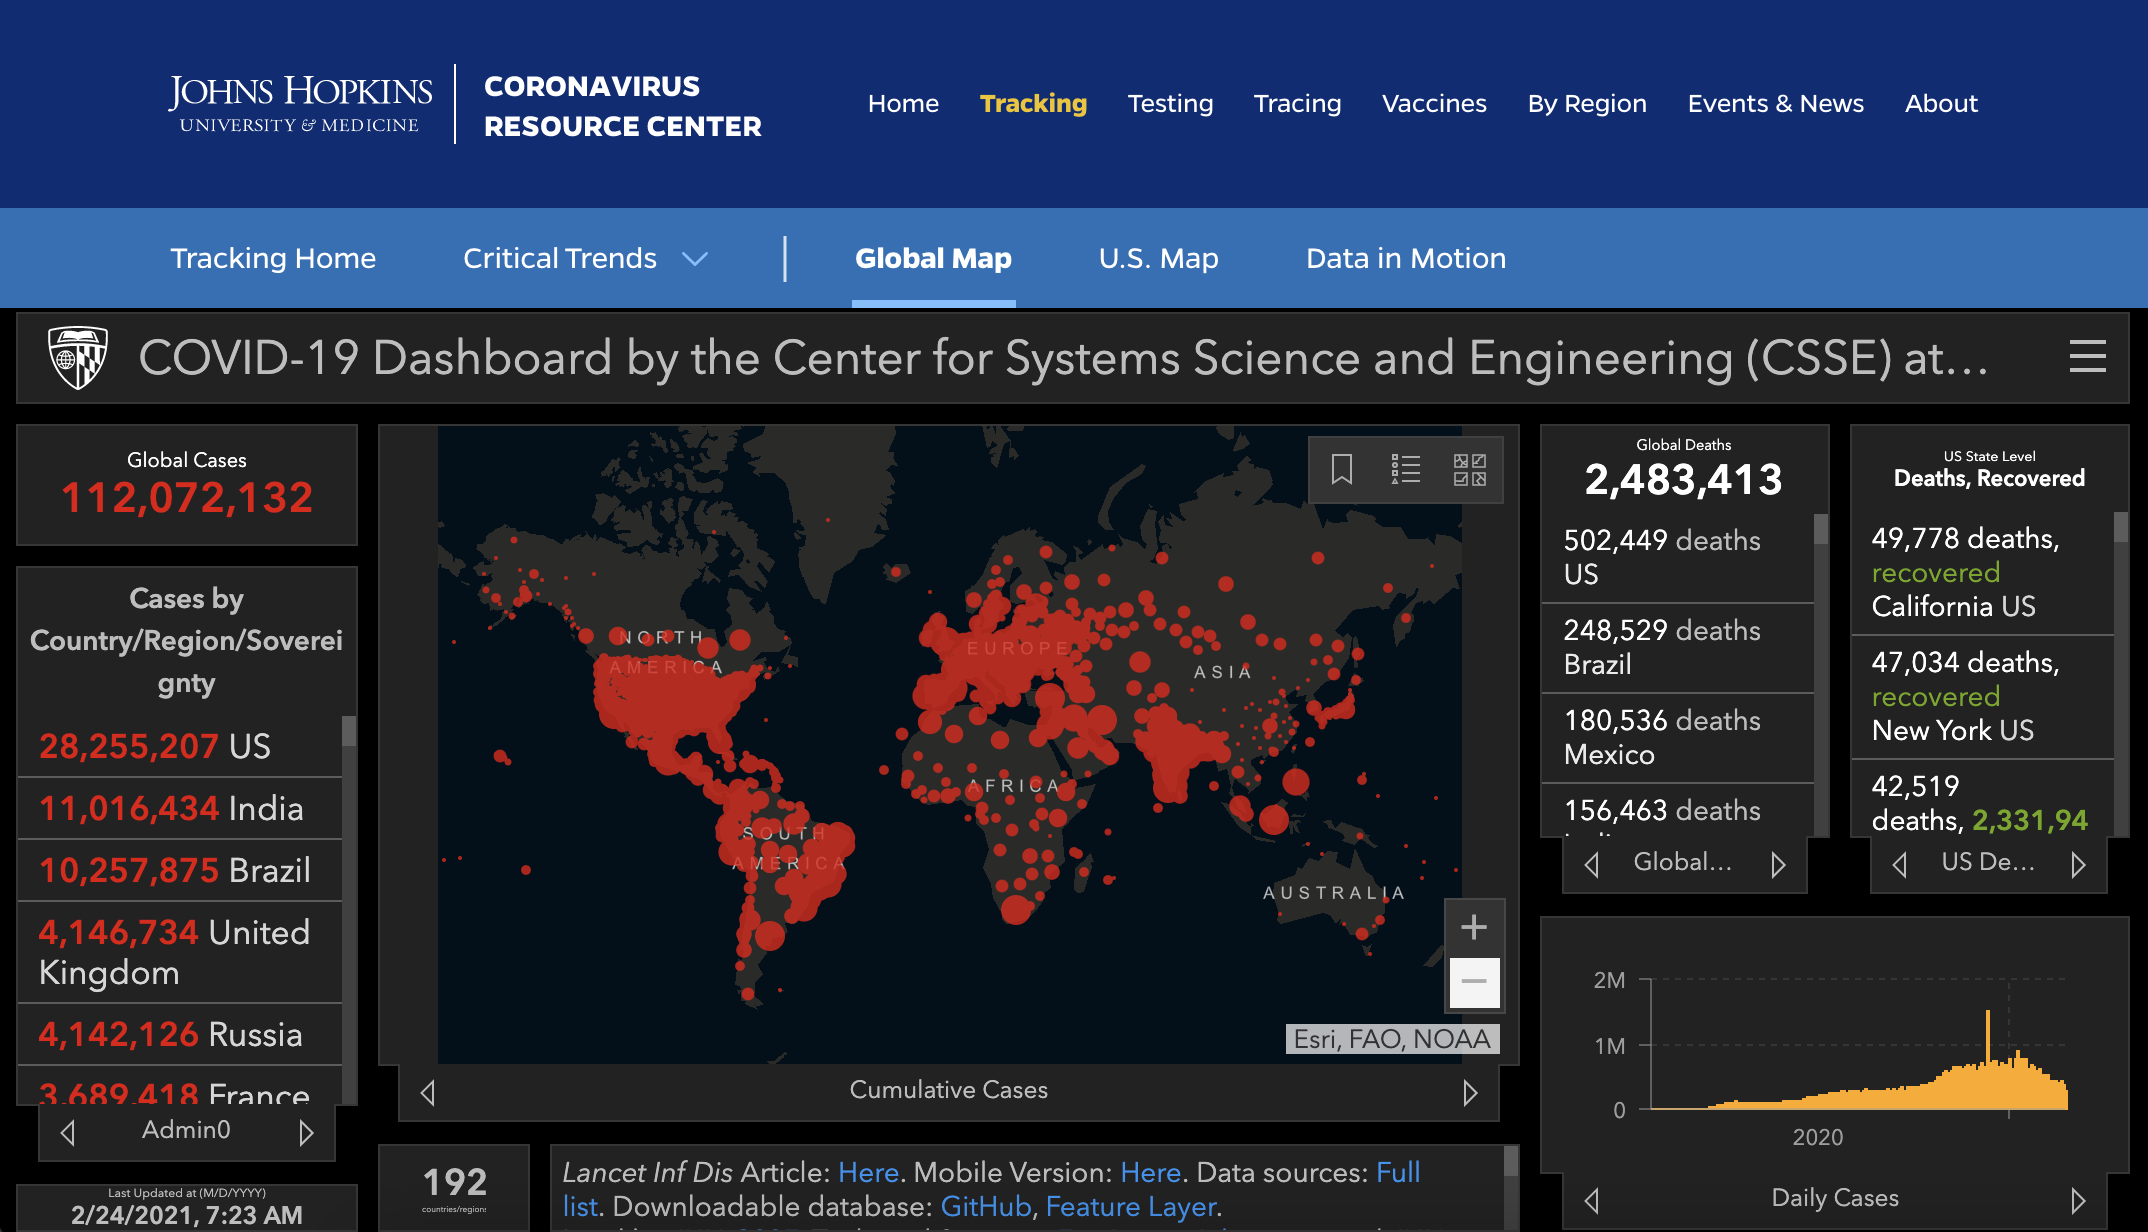This screenshot has height=1232, width=2148.
Task: Click the Johns Hopkins shield logo
Action: click(x=78, y=357)
